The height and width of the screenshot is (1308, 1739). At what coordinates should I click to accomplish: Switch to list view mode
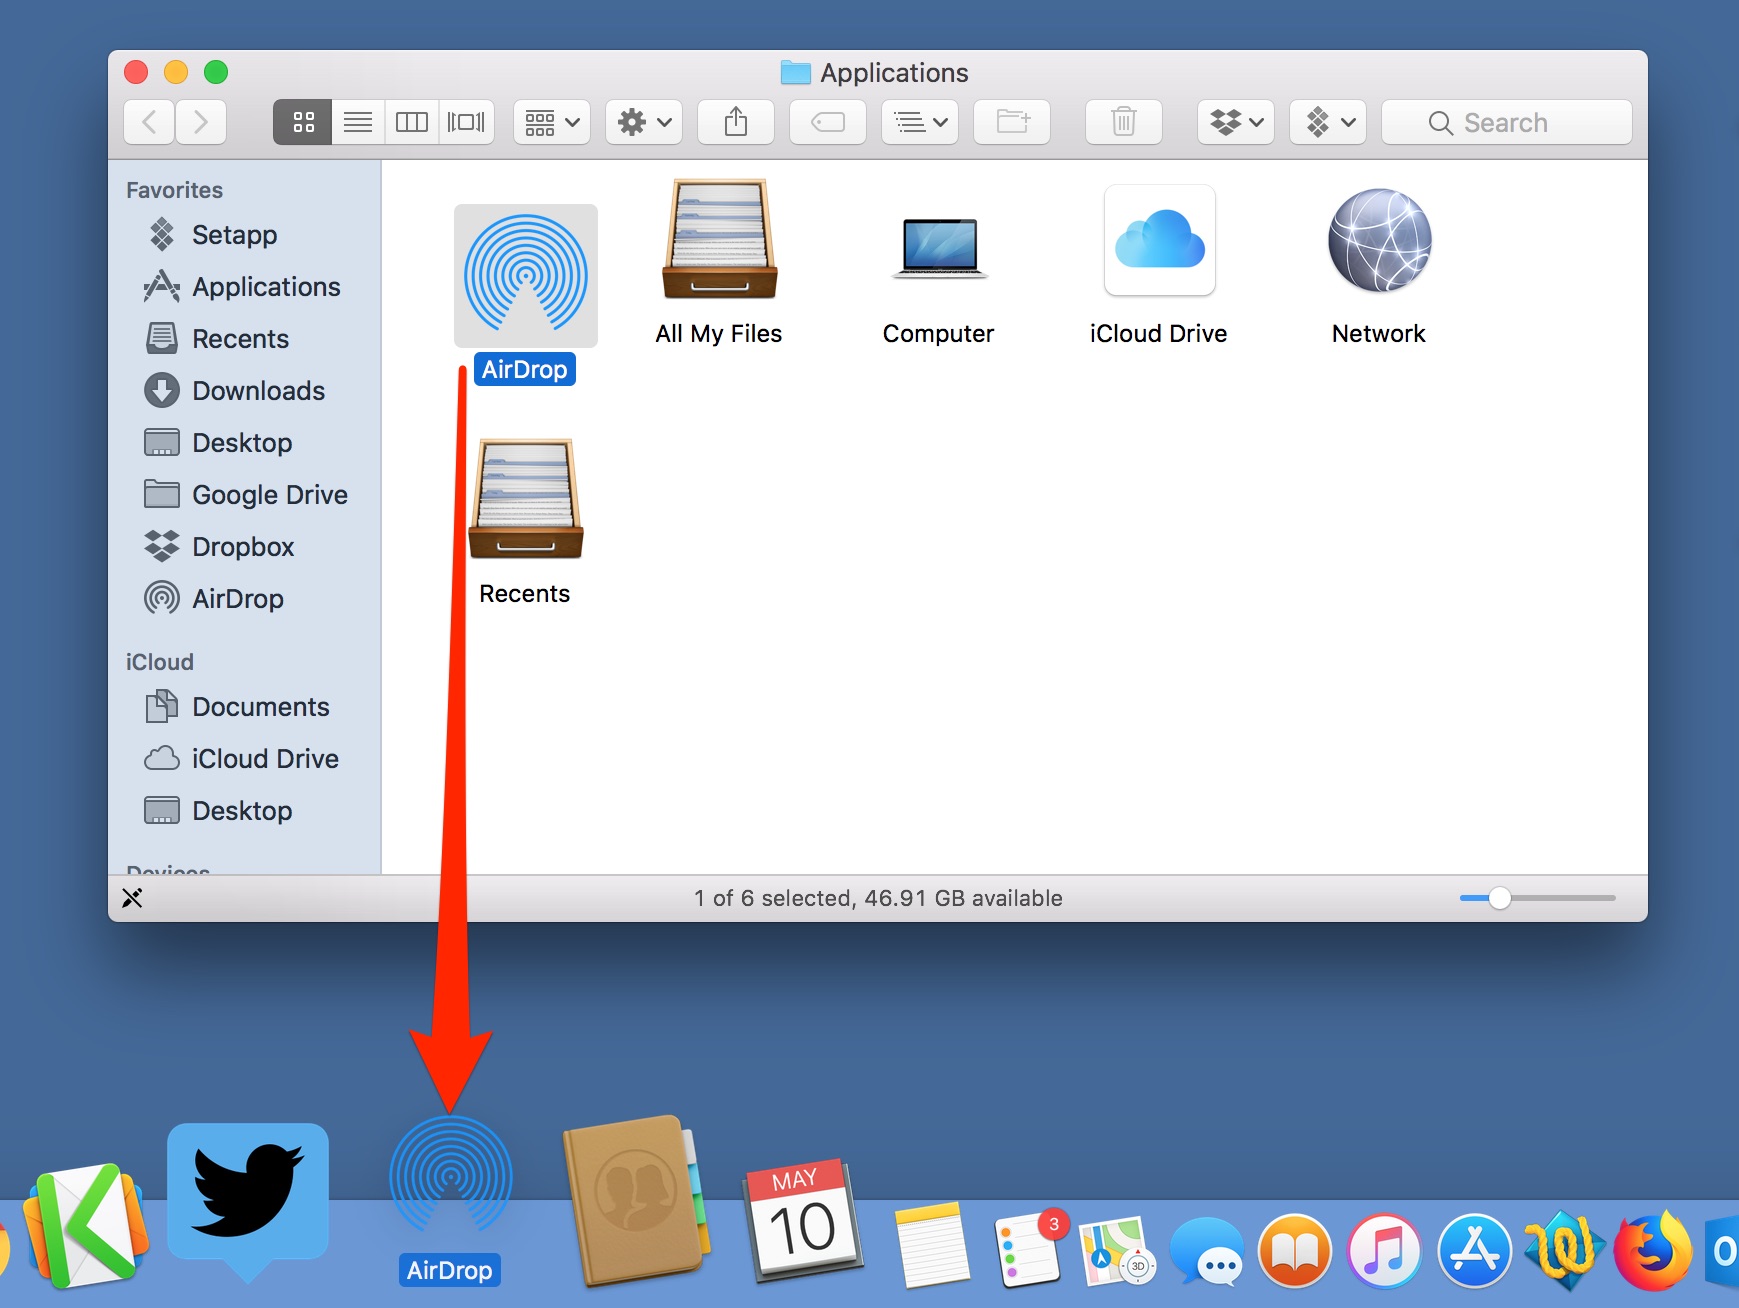[358, 122]
